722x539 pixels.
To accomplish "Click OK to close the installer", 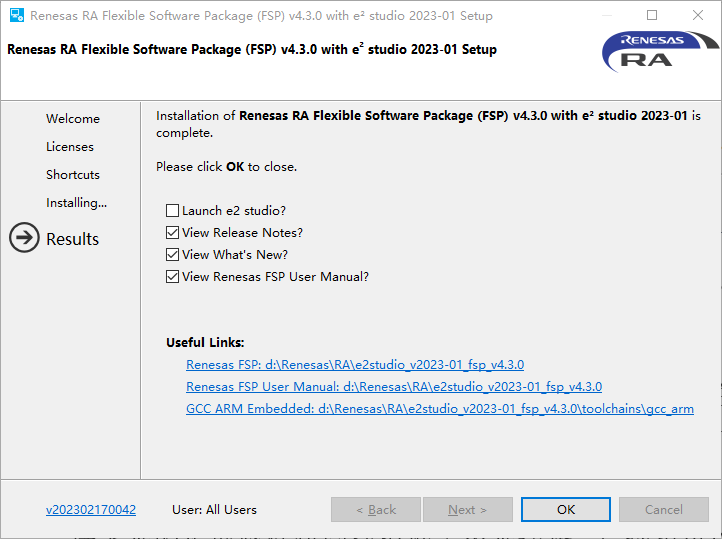I will 565,510.
